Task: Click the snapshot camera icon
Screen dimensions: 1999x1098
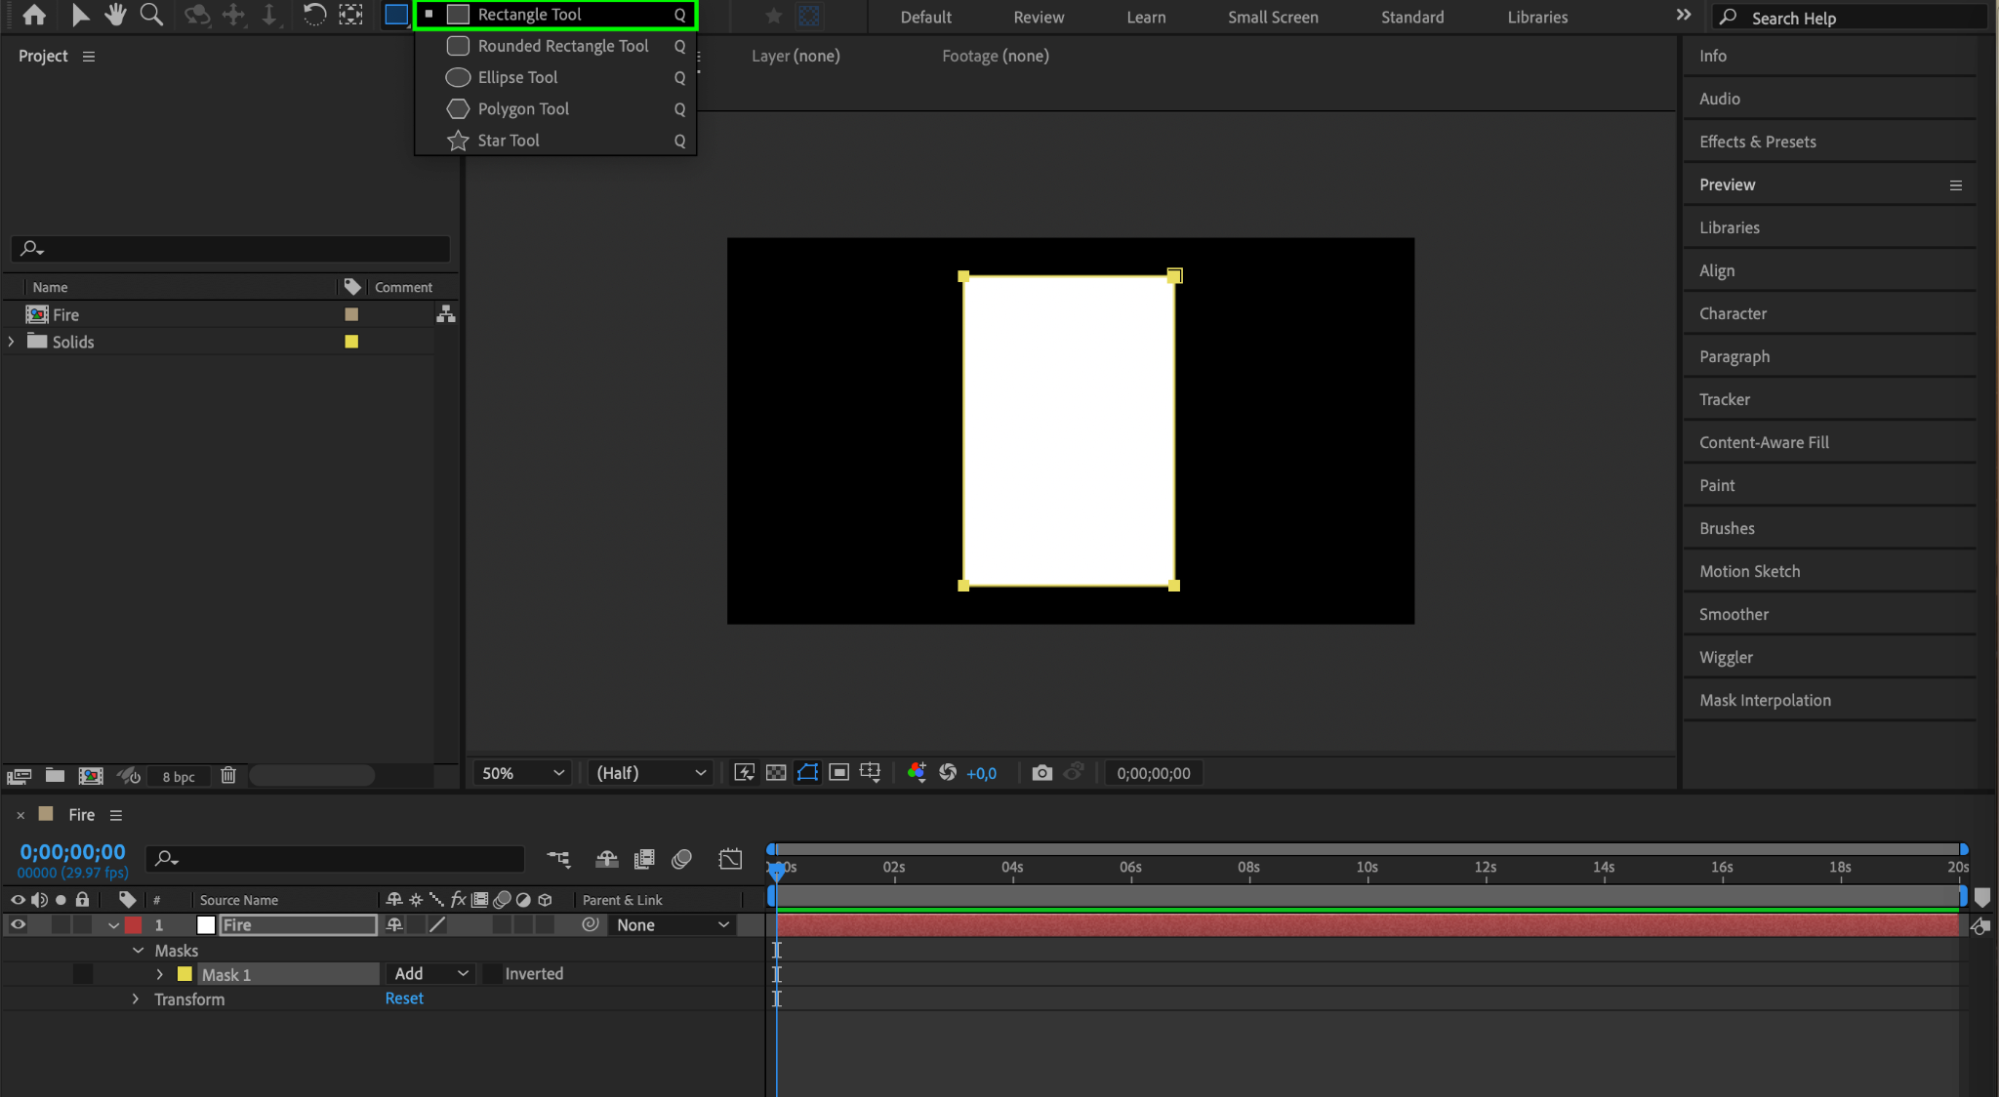Action: pos(1042,773)
